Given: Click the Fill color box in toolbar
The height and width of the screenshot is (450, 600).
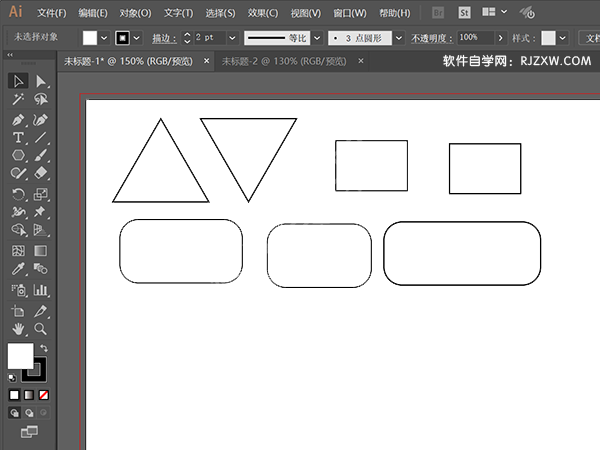Looking at the screenshot, I should click(x=21, y=356).
